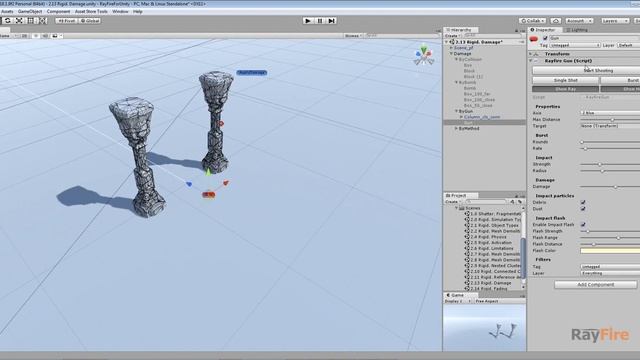Viewport: 640px width, 360px height.
Task: Click the red Gun object icon in Inspector
Action: 534,39
